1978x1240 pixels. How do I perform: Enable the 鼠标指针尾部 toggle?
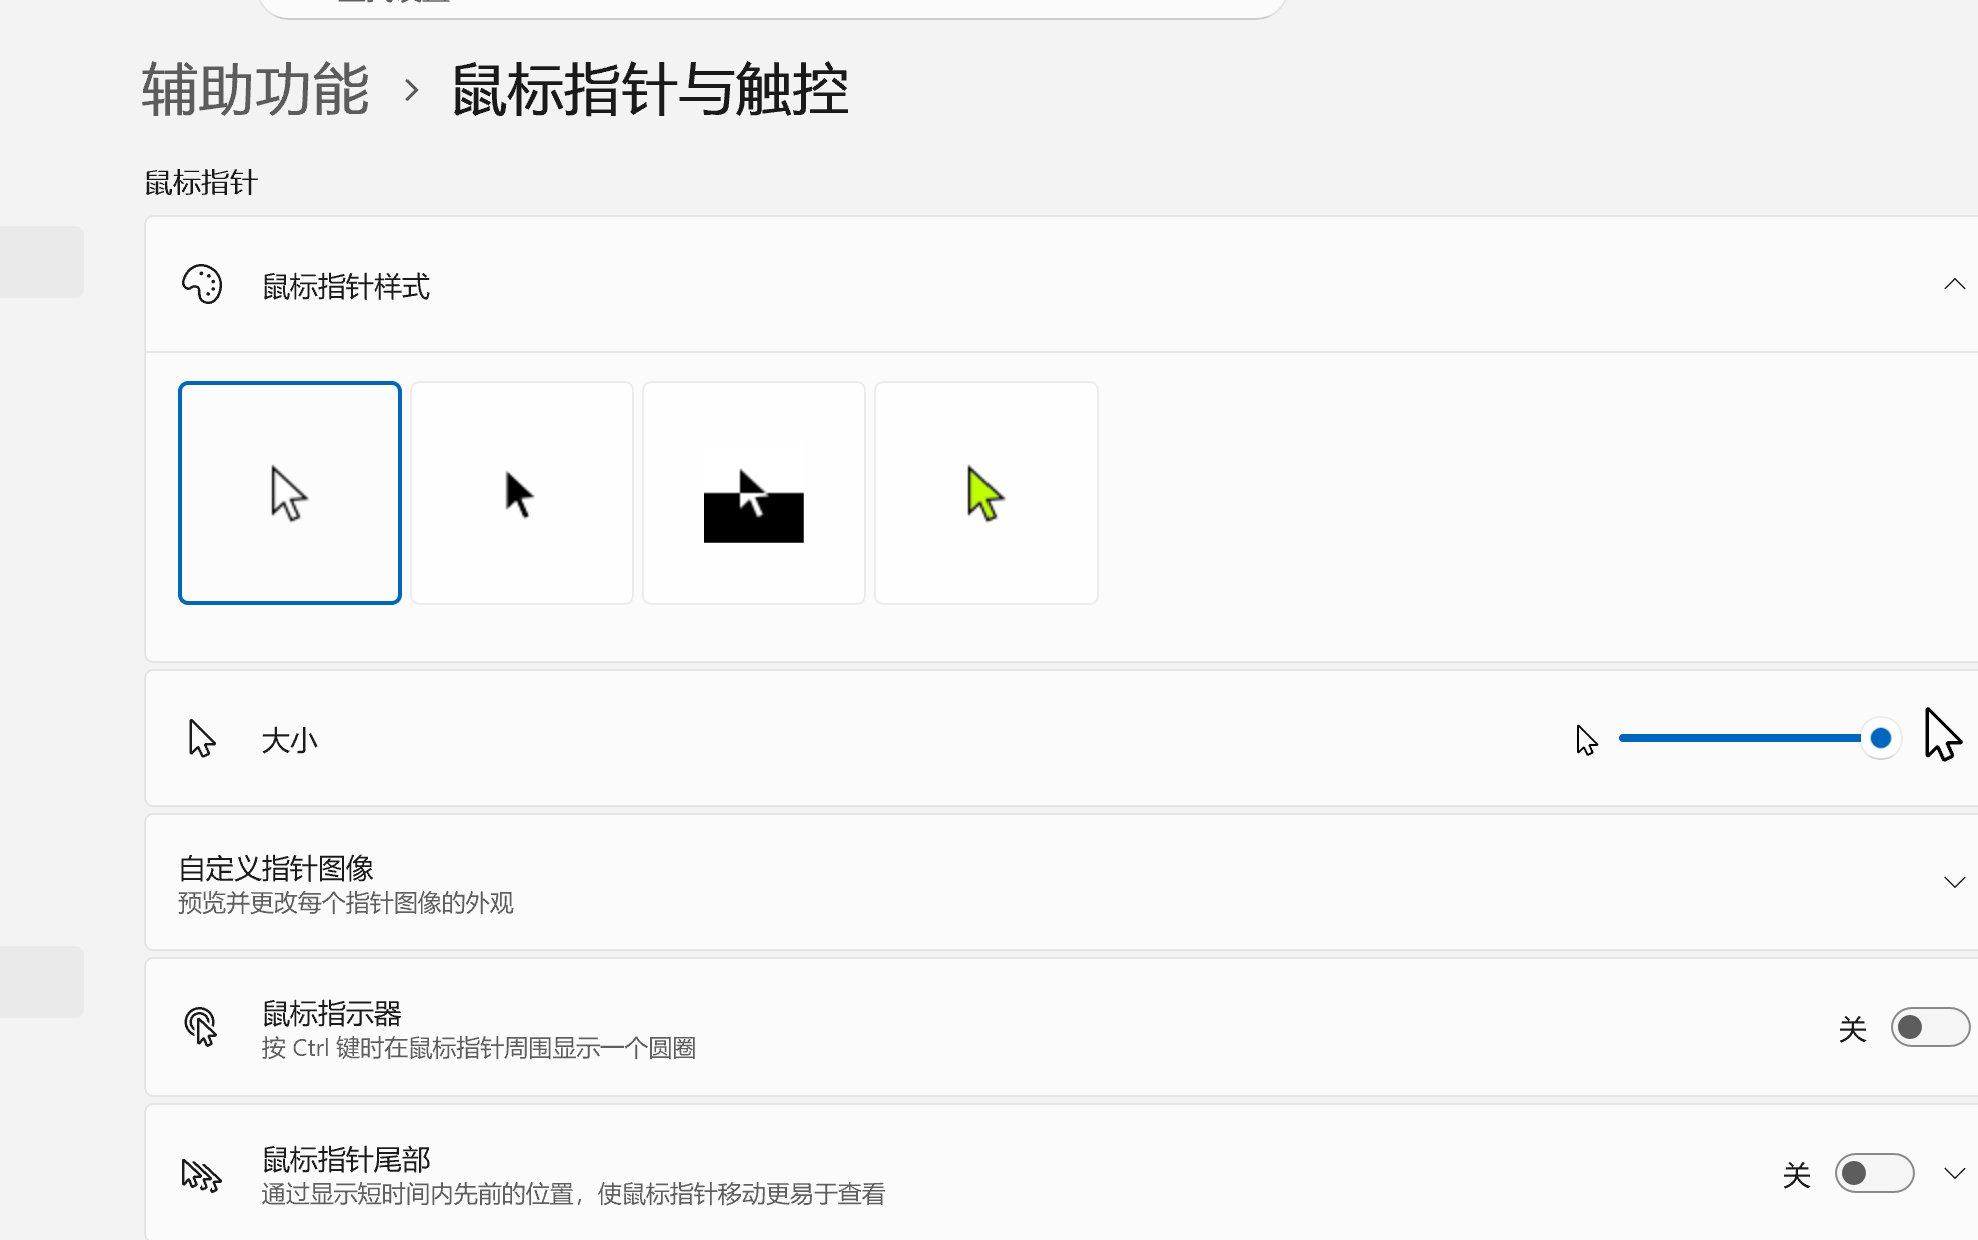click(x=1874, y=1173)
